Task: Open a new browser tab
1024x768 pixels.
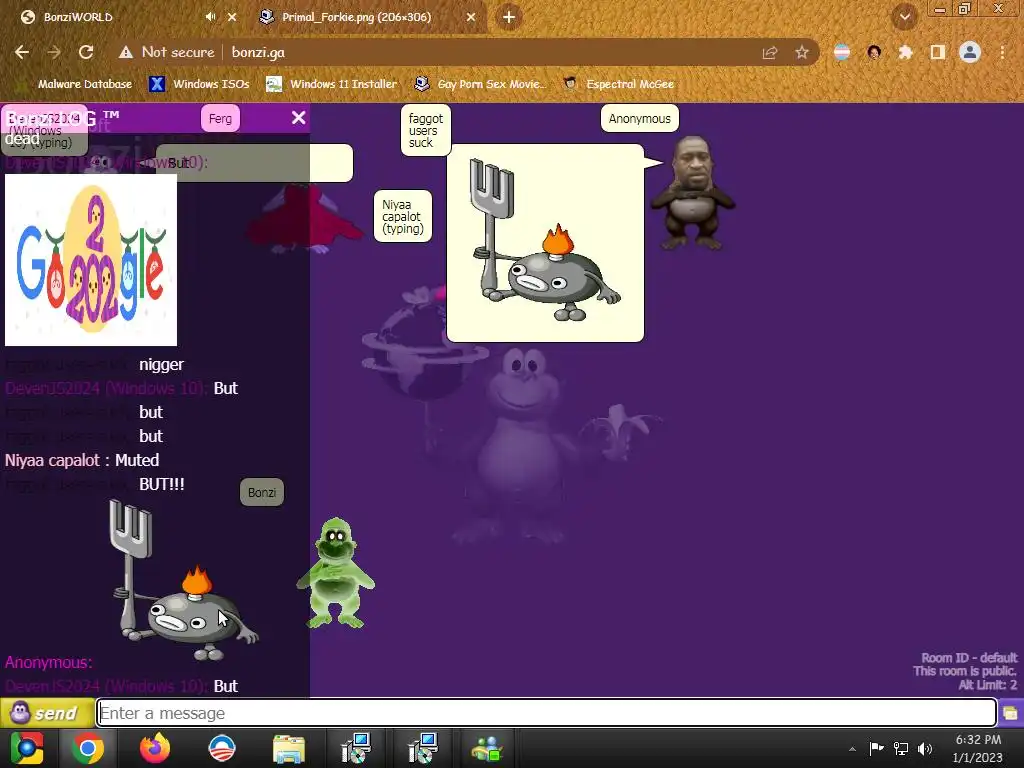Action: 509,17
